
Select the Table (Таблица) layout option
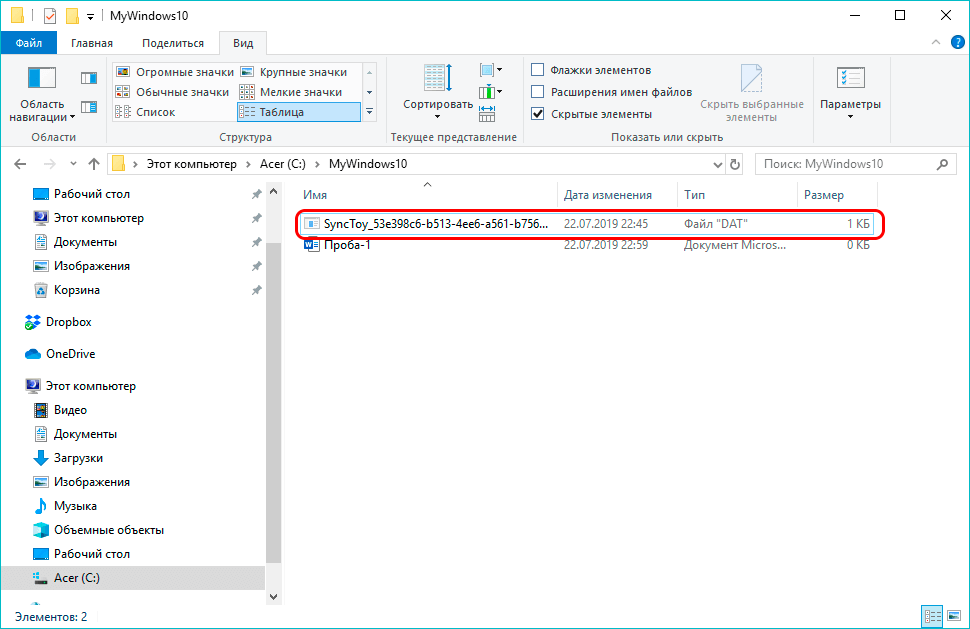coord(296,112)
